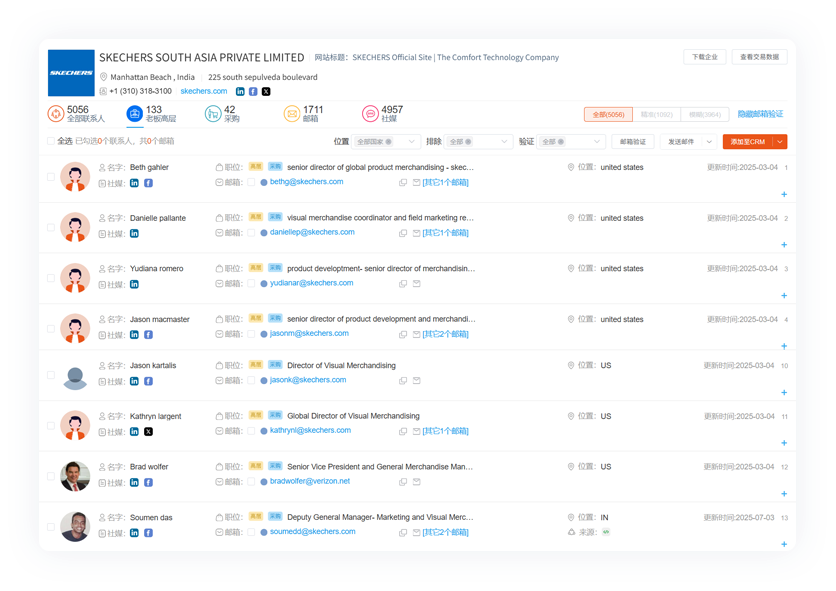Viewport: 836px width, 591px height.
Task: Open the company's X (Twitter) icon in the header
Action: pyautogui.click(x=265, y=91)
